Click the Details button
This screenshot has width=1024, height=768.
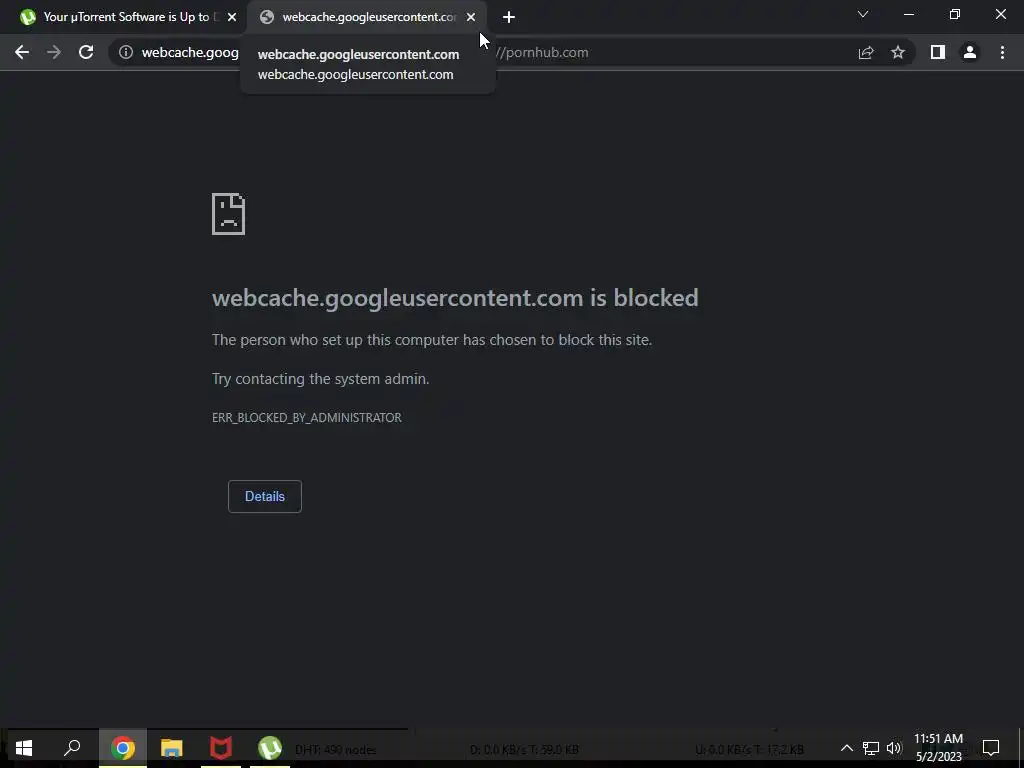(x=264, y=496)
